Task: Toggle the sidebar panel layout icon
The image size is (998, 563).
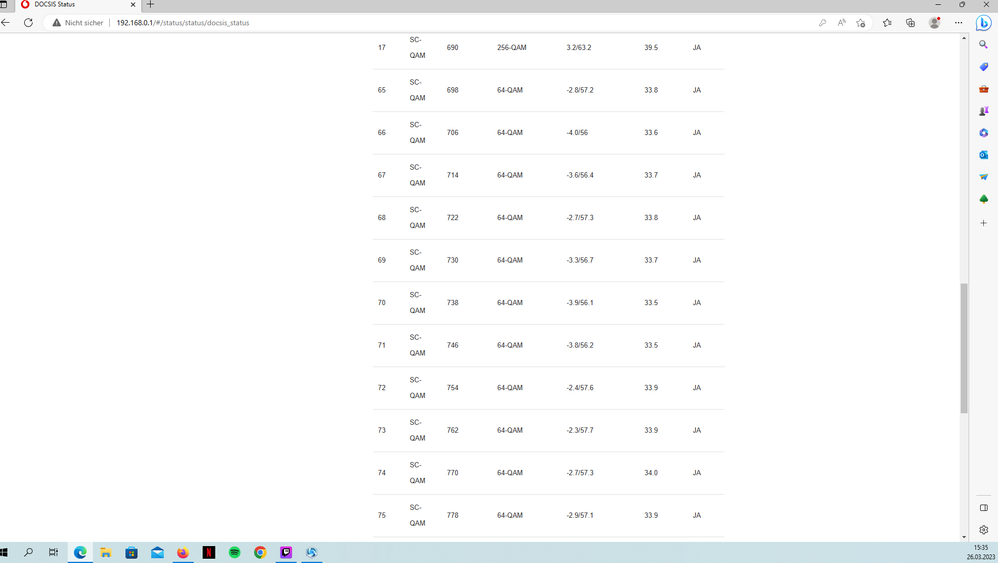Action: (983, 508)
